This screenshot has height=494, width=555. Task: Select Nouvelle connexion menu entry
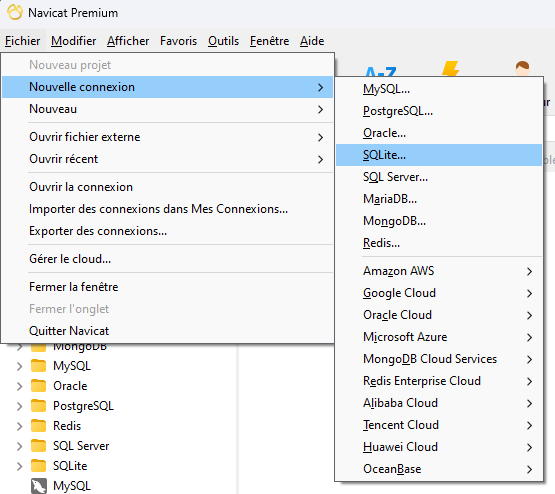click(167, 87)
